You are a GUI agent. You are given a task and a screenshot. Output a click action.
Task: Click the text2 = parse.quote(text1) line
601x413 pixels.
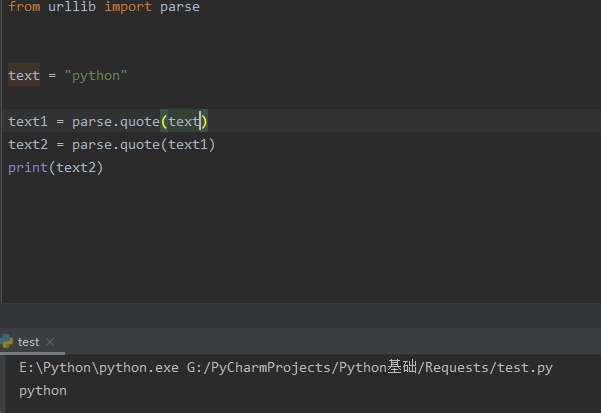pyautogui.click(x=112, y=144)
